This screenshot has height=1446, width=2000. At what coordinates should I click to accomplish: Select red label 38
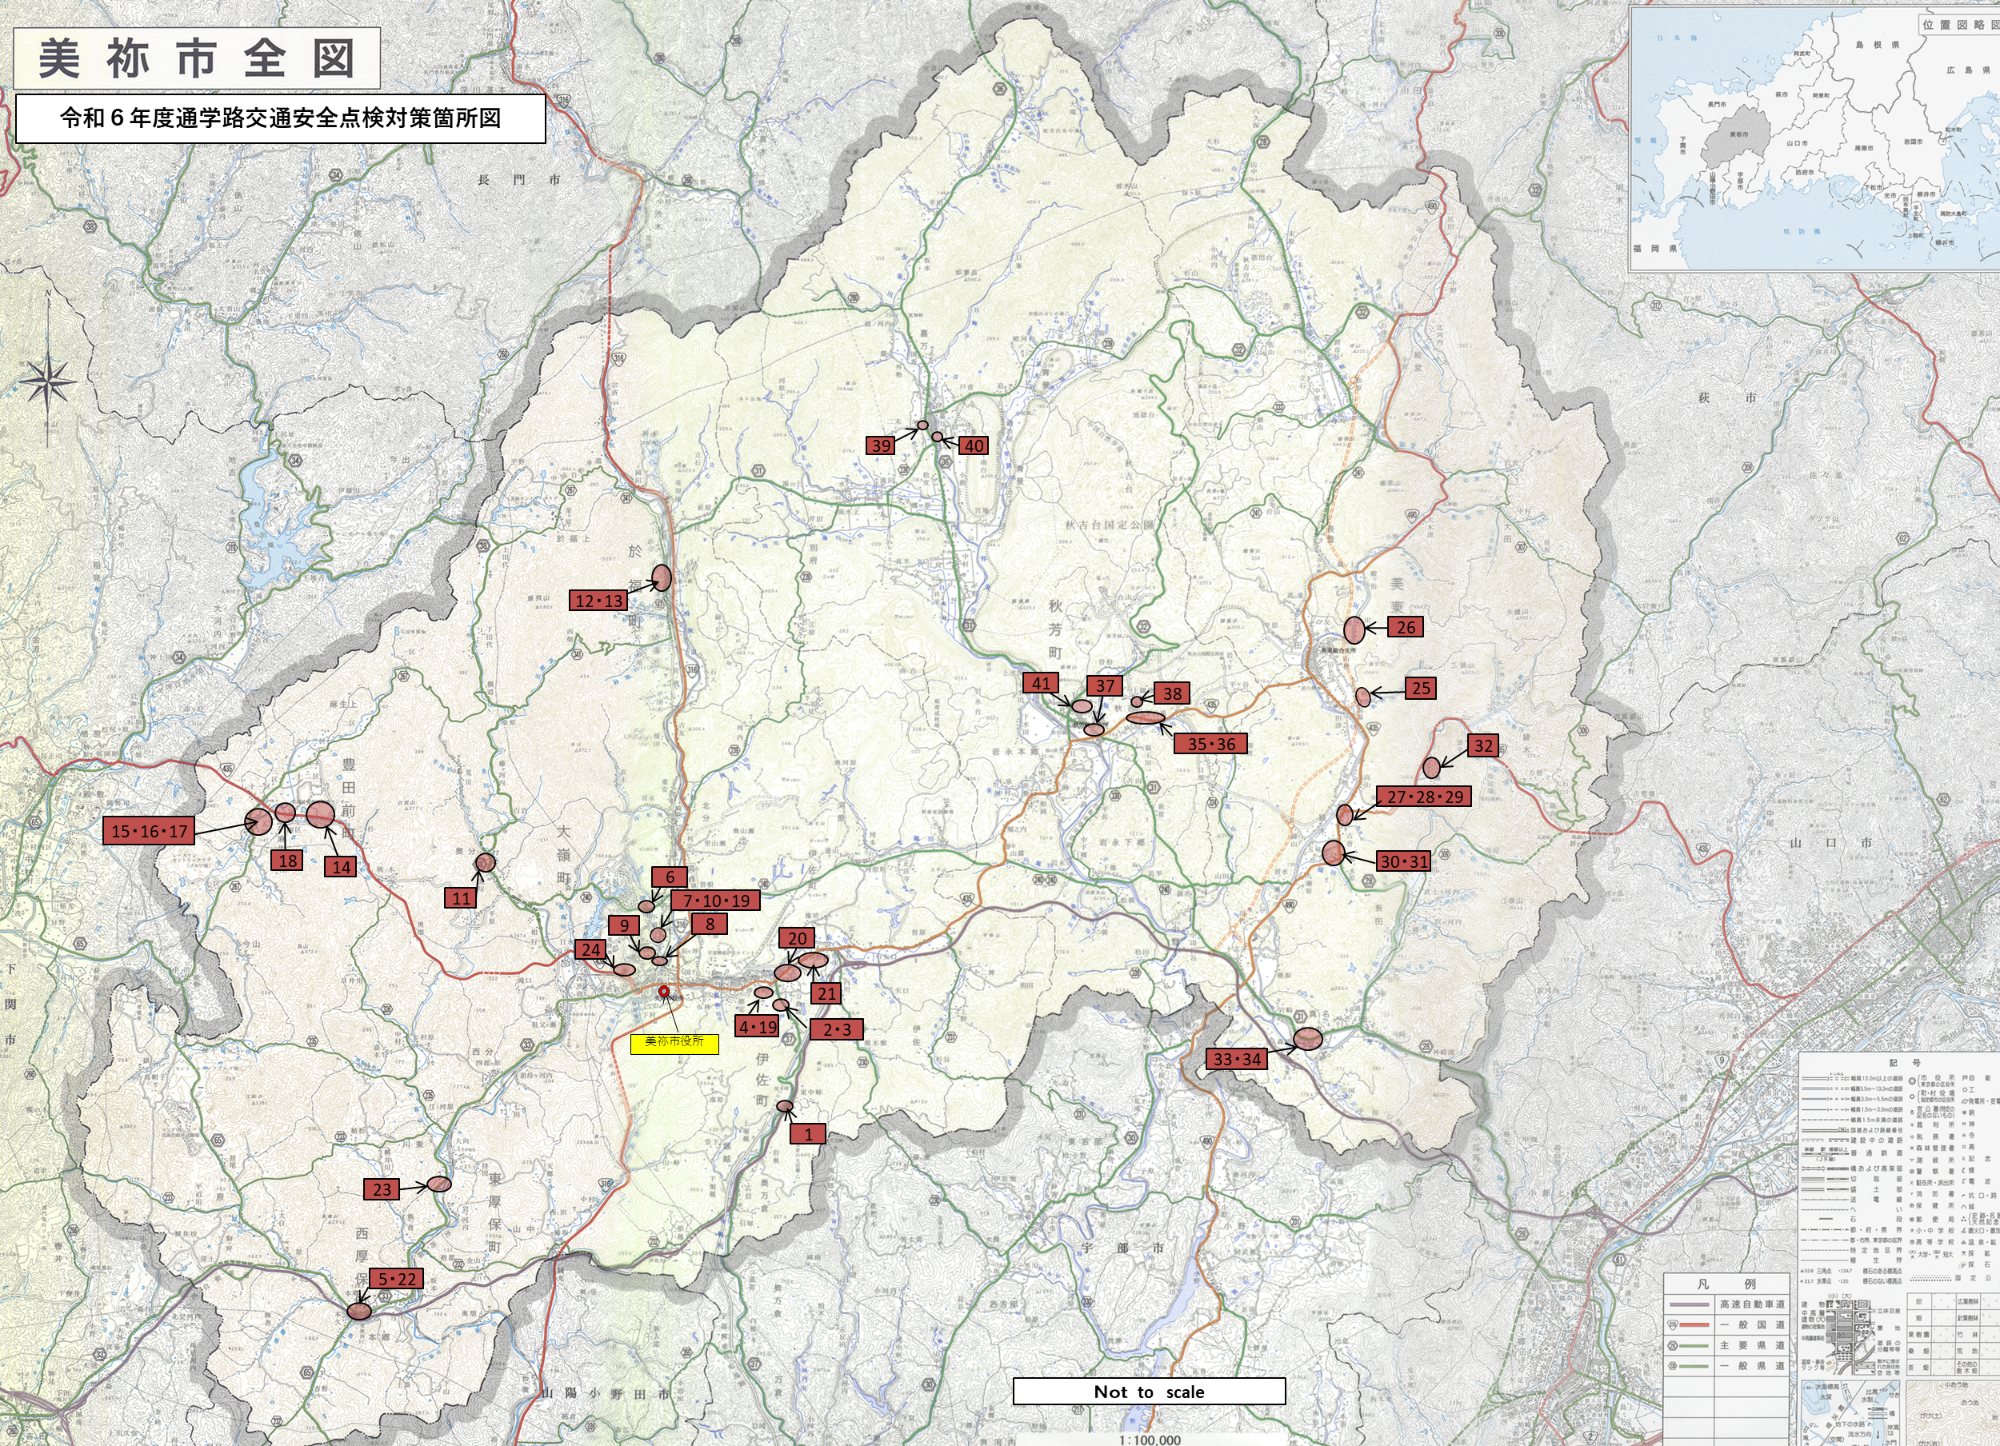pyautogui.click(x=1172, y=693)
